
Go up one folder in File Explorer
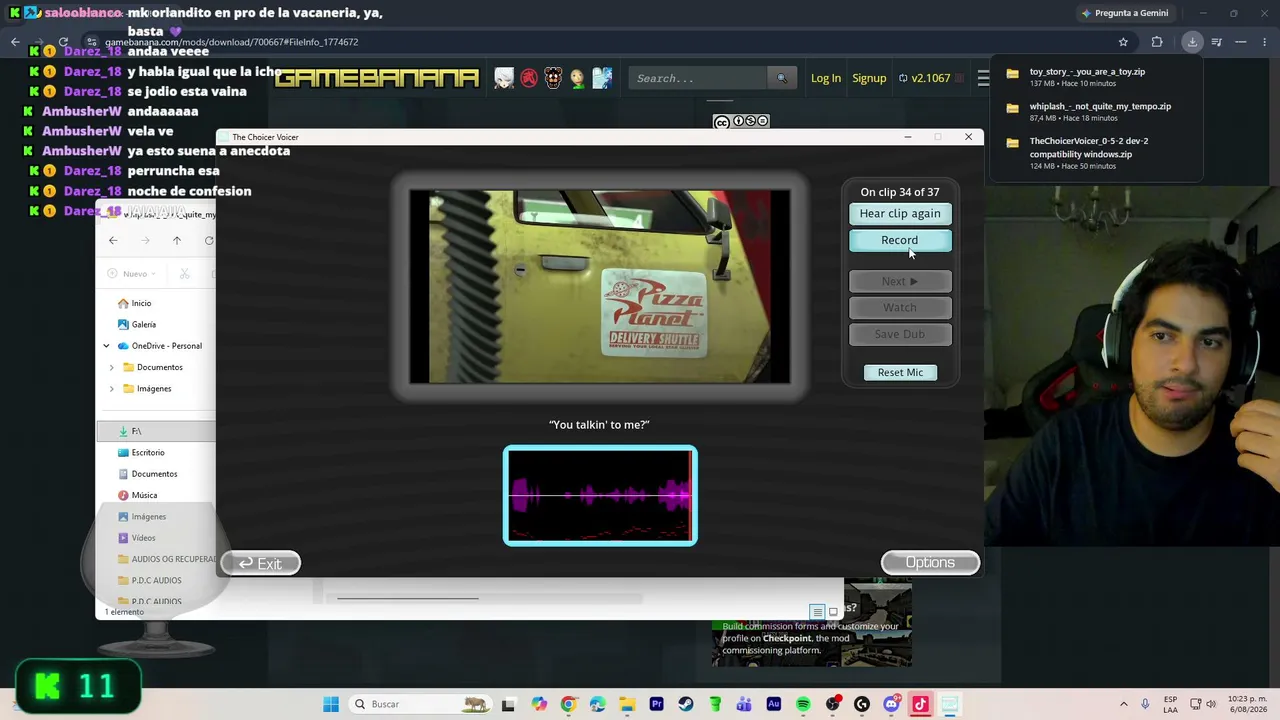click(177, 240)
